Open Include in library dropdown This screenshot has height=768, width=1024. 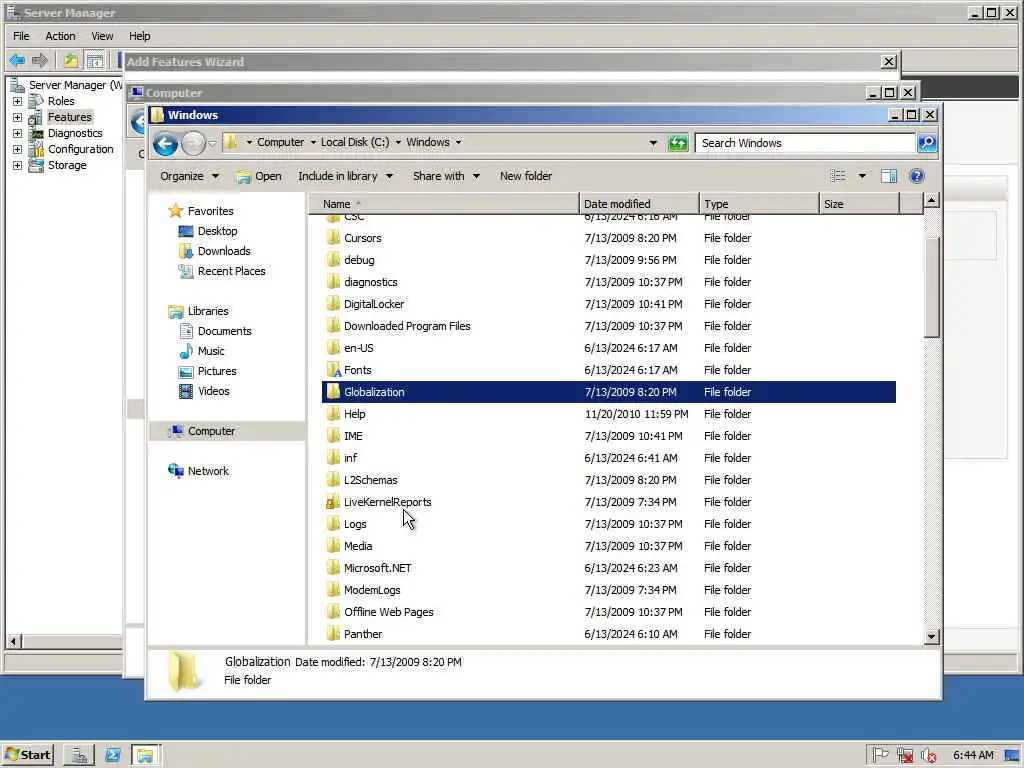(345, 176)
